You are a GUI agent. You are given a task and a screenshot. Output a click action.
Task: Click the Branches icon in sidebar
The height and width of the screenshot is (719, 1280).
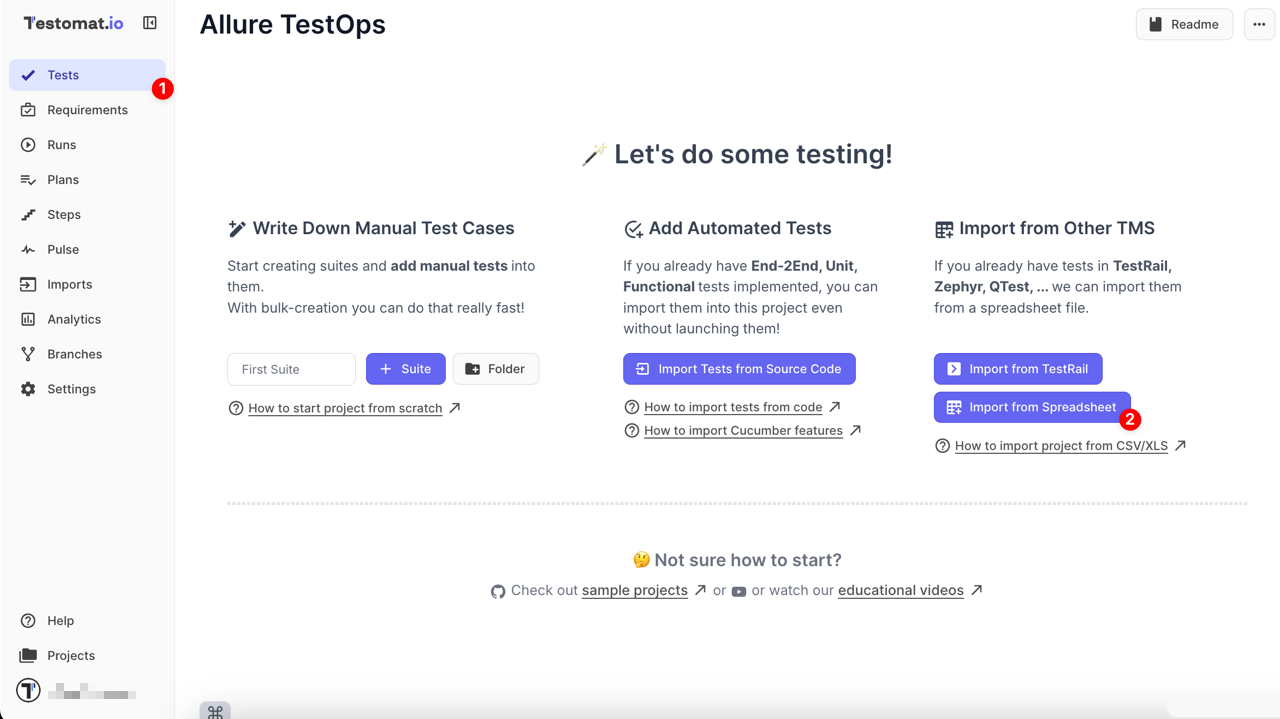click(28, 354)
